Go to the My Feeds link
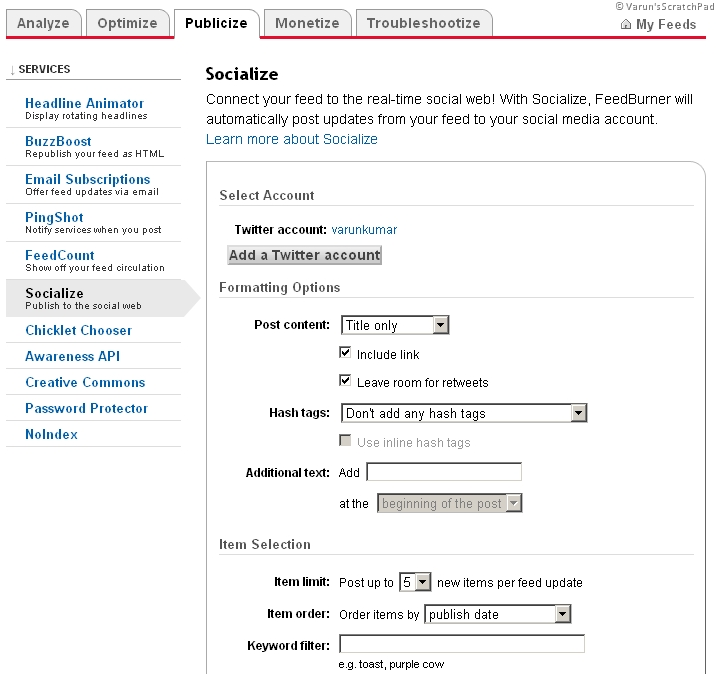 click(x=666, y=24)
